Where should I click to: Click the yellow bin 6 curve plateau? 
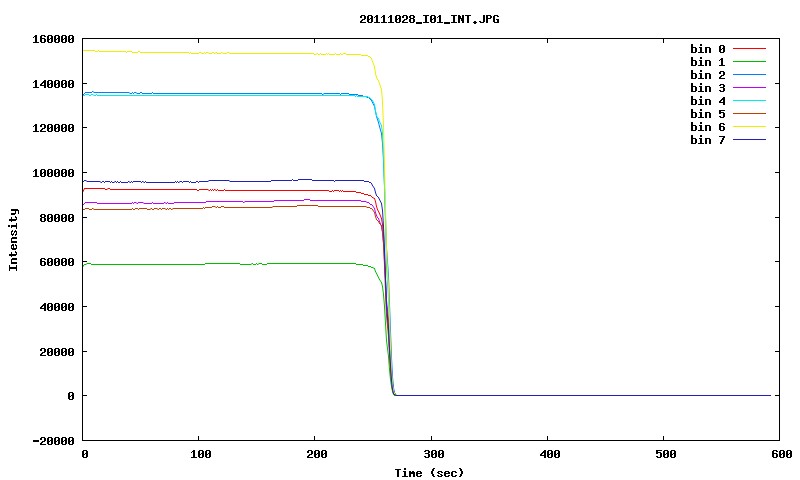[224, 53]
